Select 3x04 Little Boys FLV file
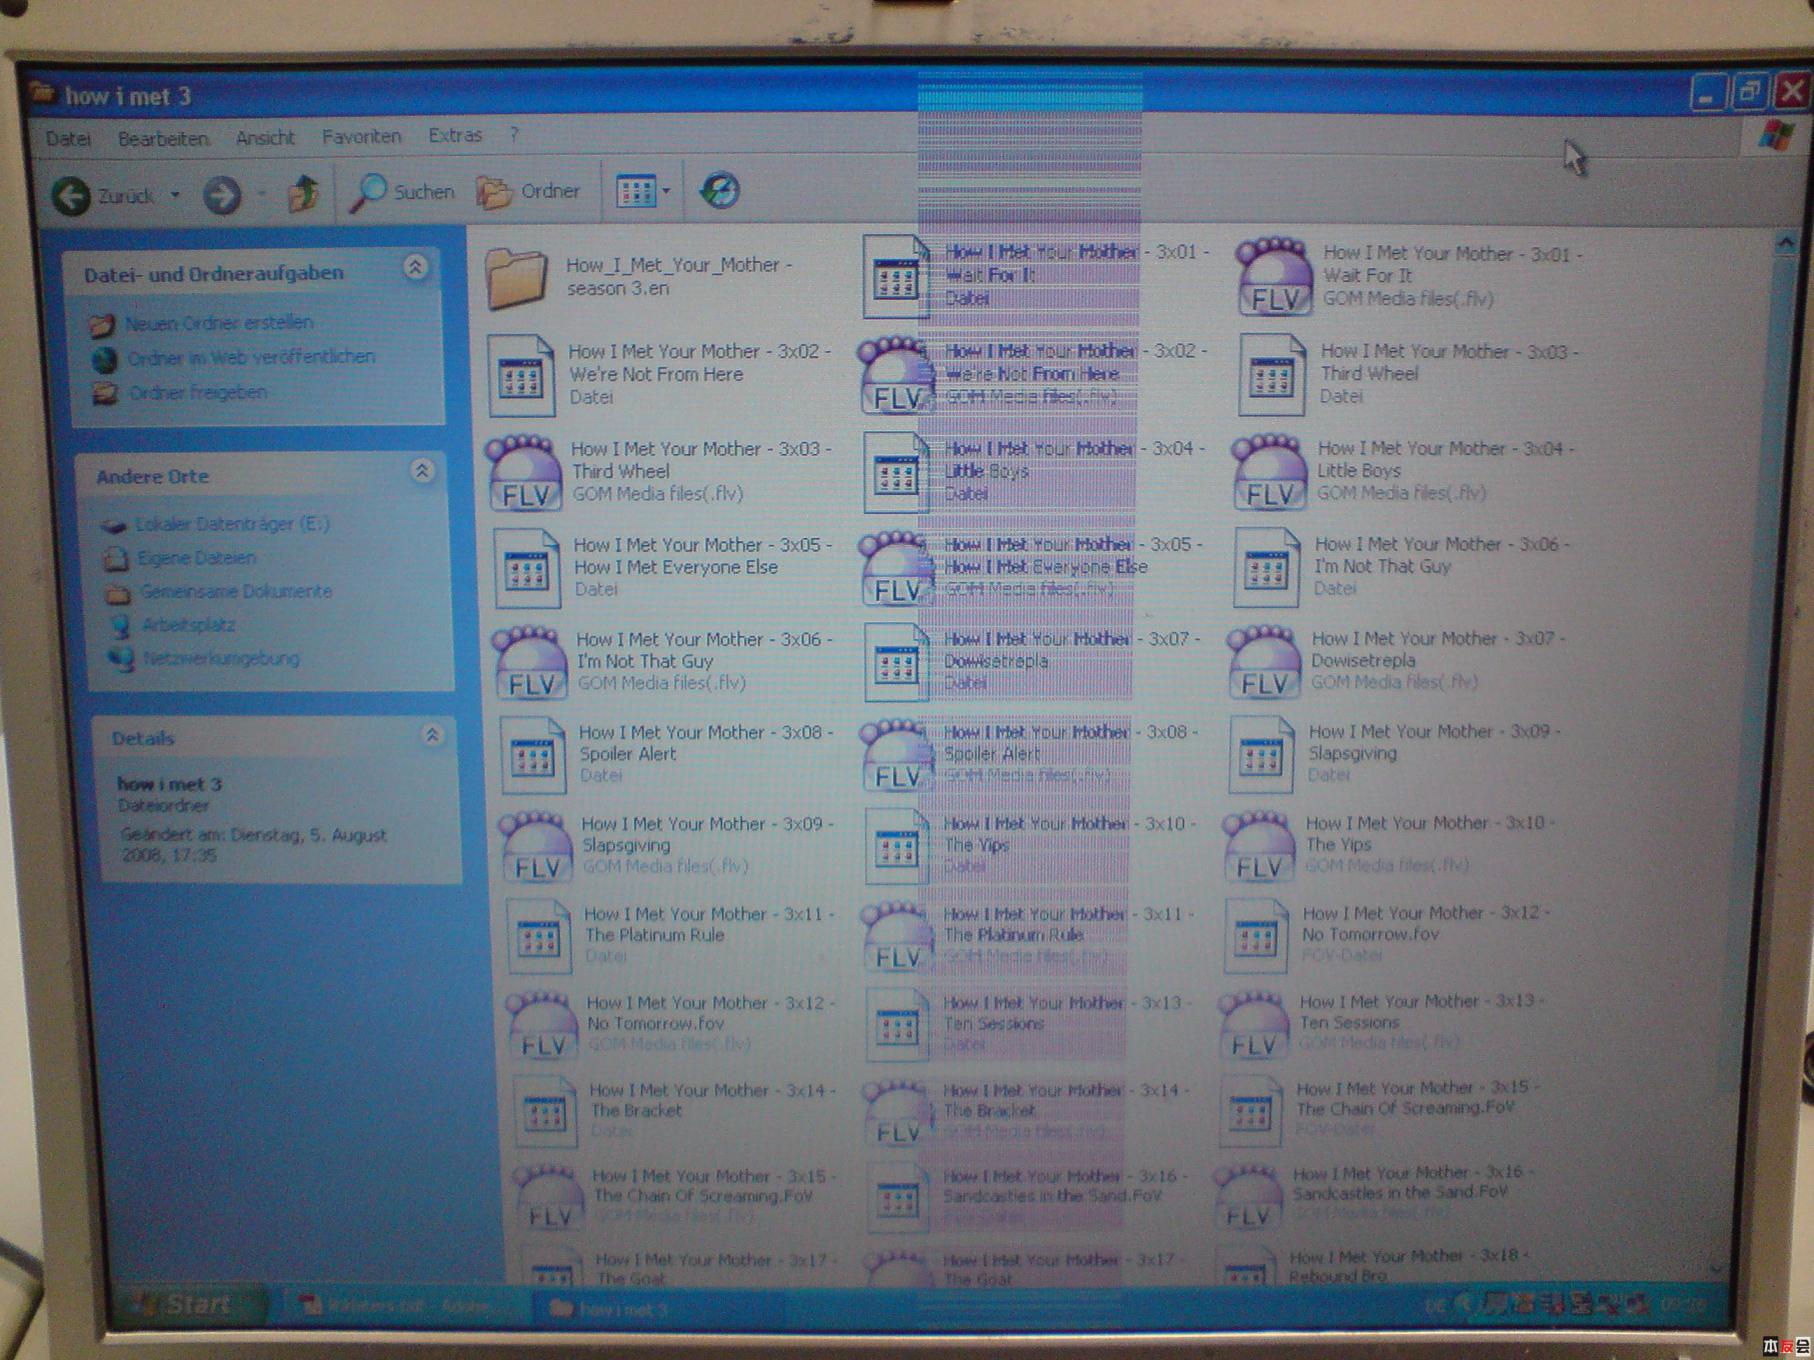The image size is (1814, 1360). (x=1403, y=470)
